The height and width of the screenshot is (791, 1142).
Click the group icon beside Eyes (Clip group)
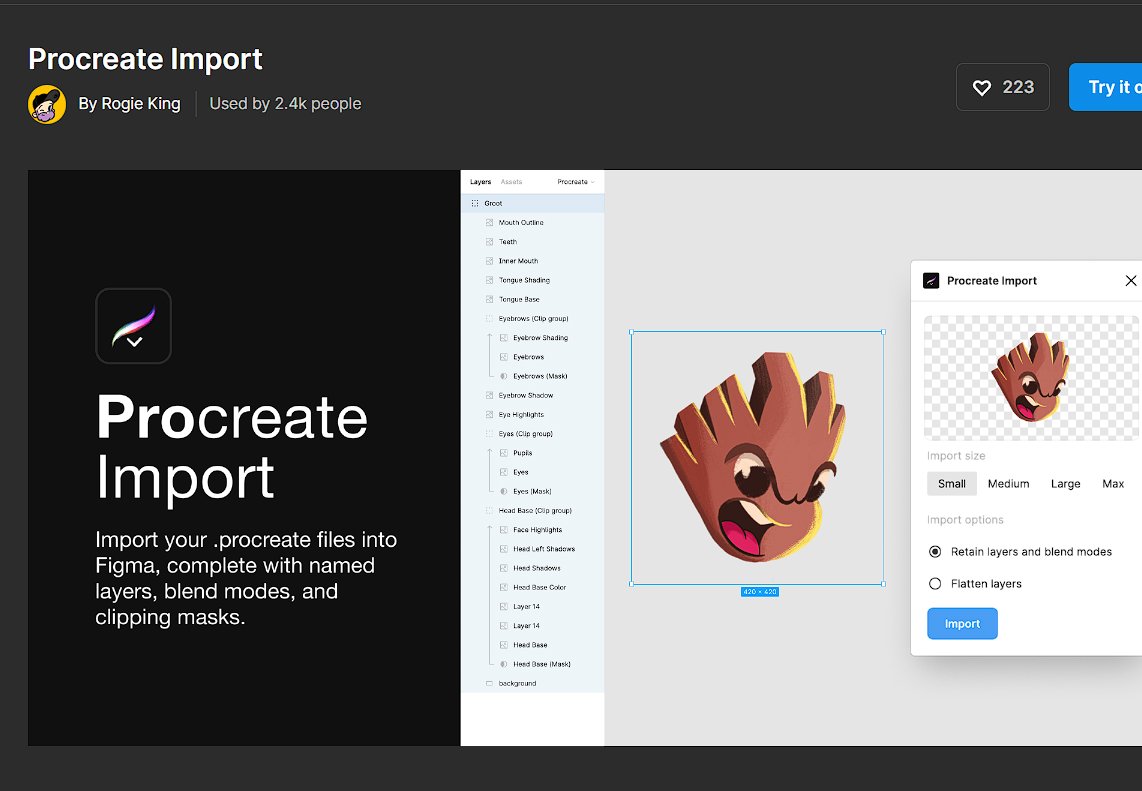click(x=489, y=433)
